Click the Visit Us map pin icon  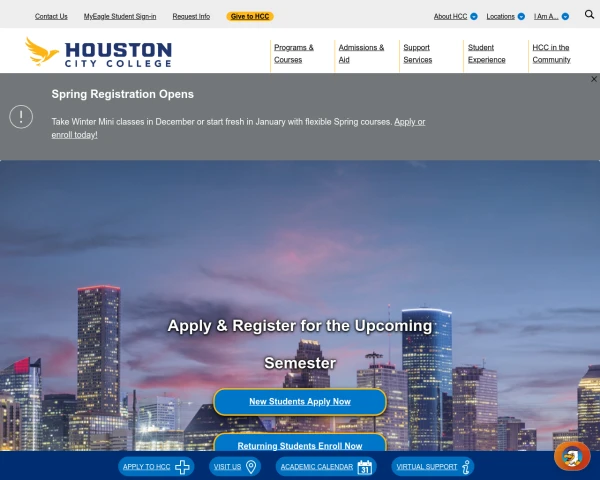251,467
